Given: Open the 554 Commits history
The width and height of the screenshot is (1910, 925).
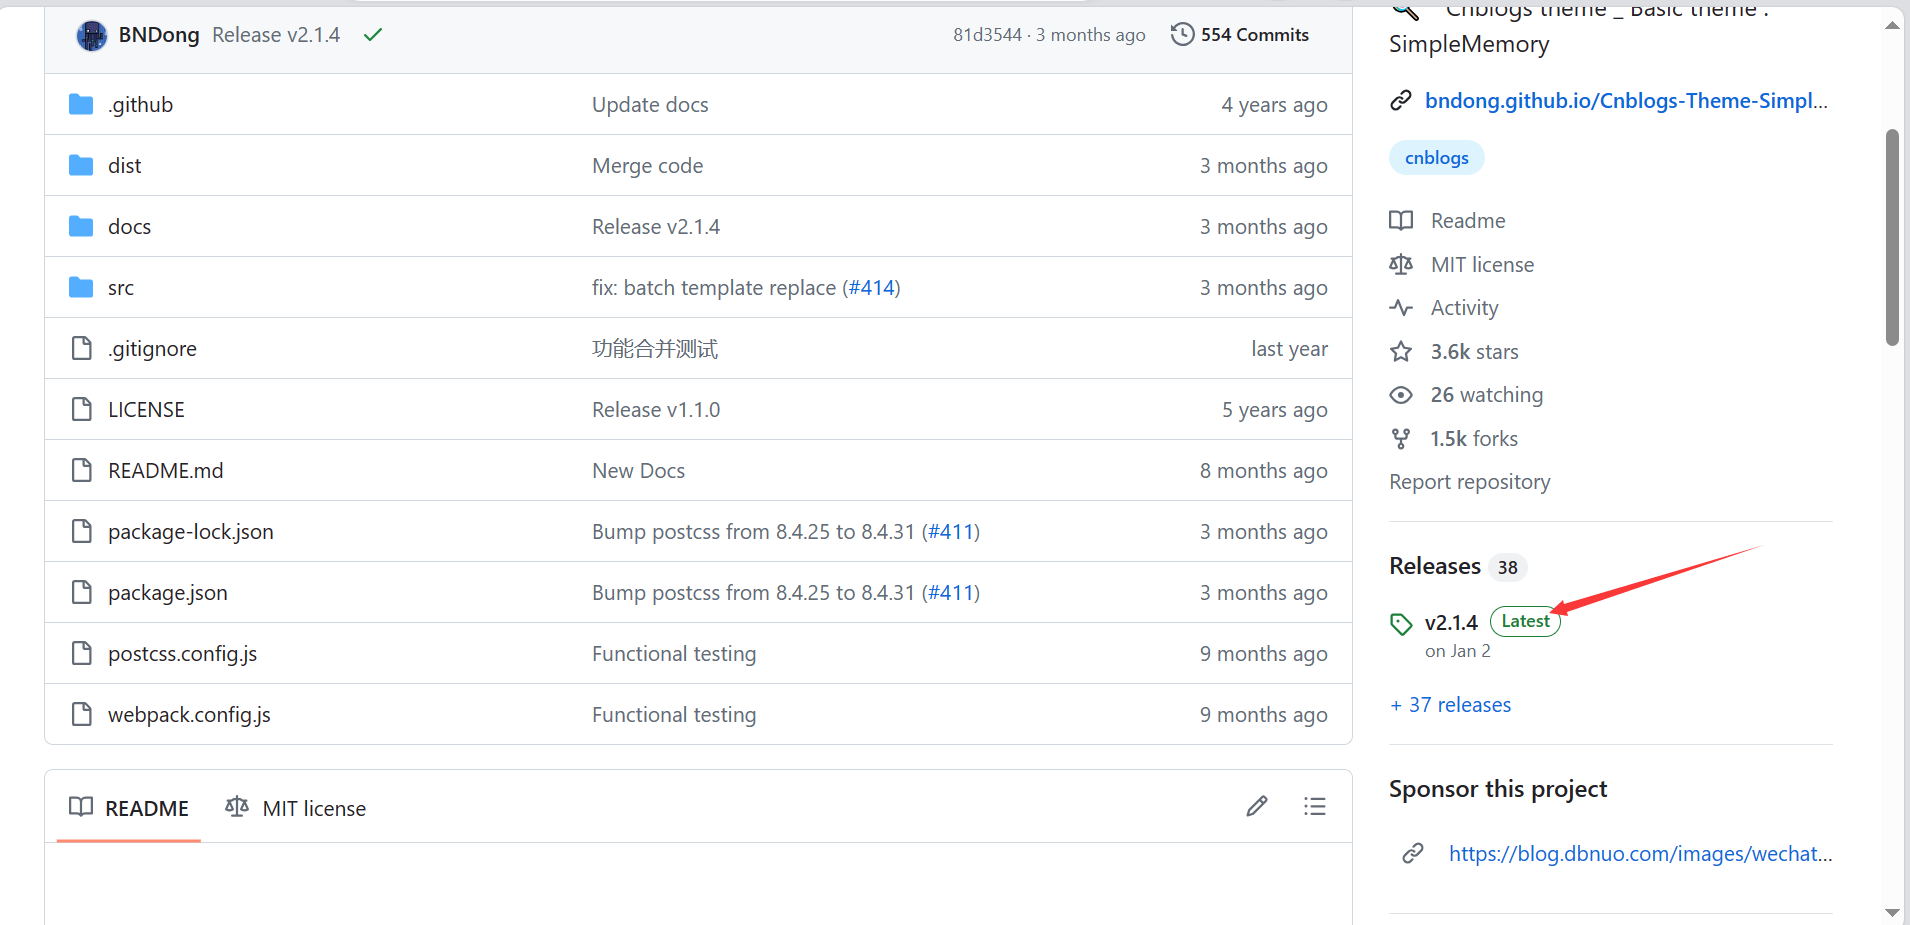Looking at the screenshot, I should [x=1254, y=35].
